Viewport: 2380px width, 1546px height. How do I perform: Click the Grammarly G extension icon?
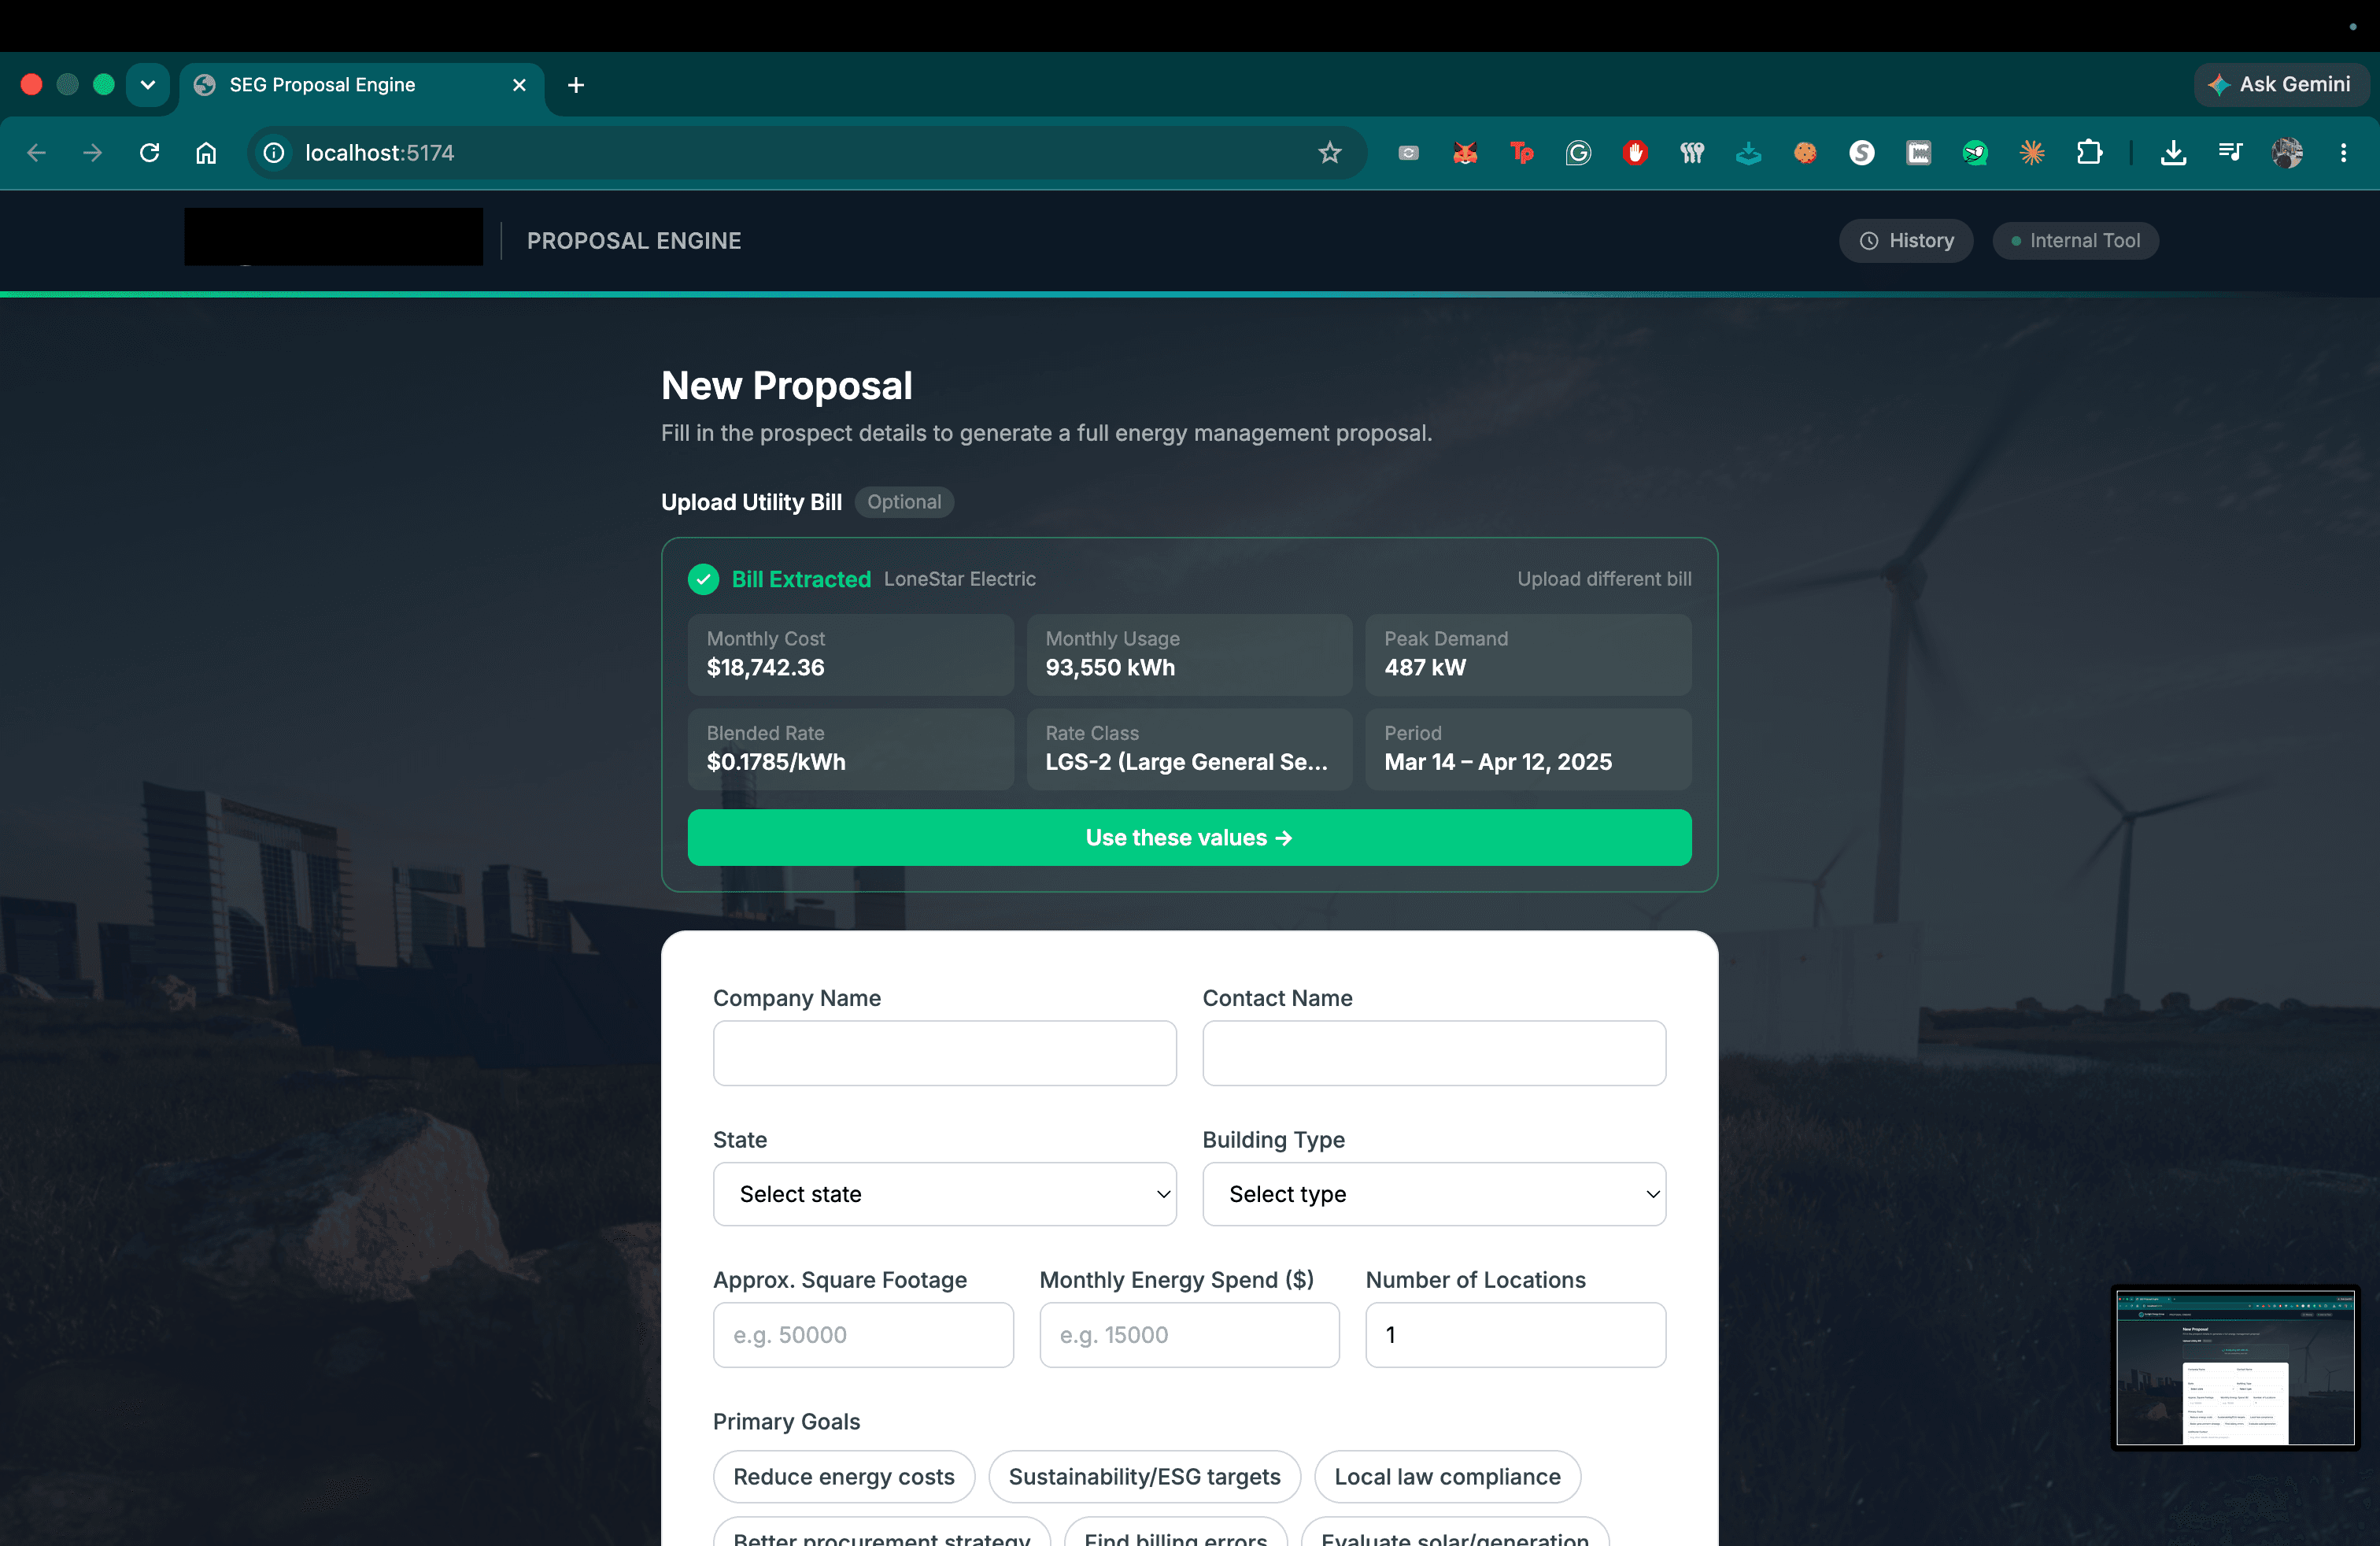coord(1578,153)
